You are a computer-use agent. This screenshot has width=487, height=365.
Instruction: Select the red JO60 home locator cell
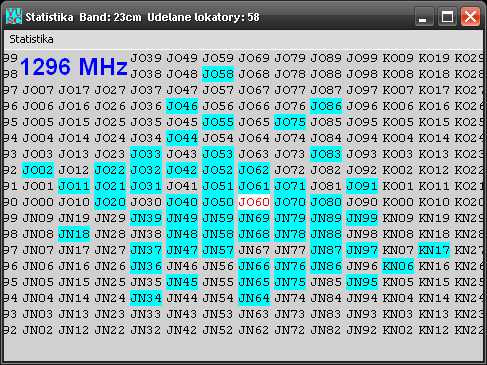click(254, 202)
